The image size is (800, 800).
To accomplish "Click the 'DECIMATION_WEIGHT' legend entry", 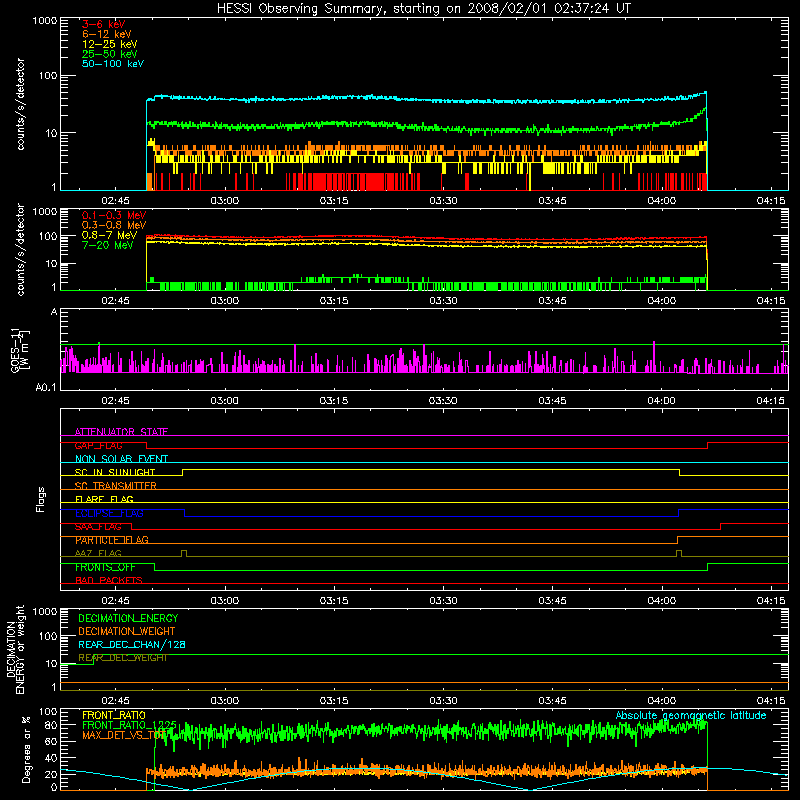I will 127,631.
